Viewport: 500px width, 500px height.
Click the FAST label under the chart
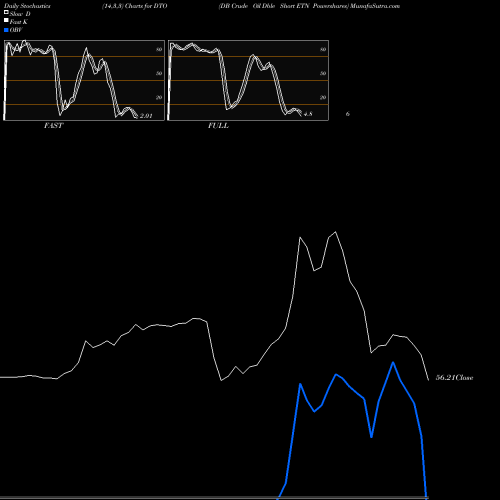pos(53,126)
